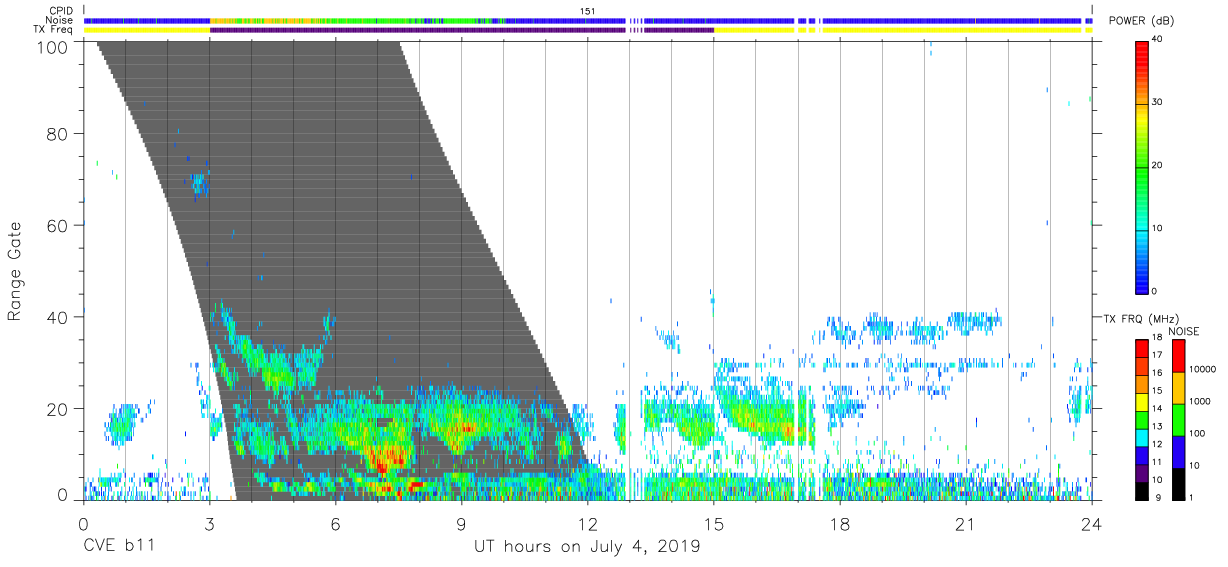This screenshot has width=1228, height=567.
Task: Click the Range Gate y-axis title
Action: (15, 271)
